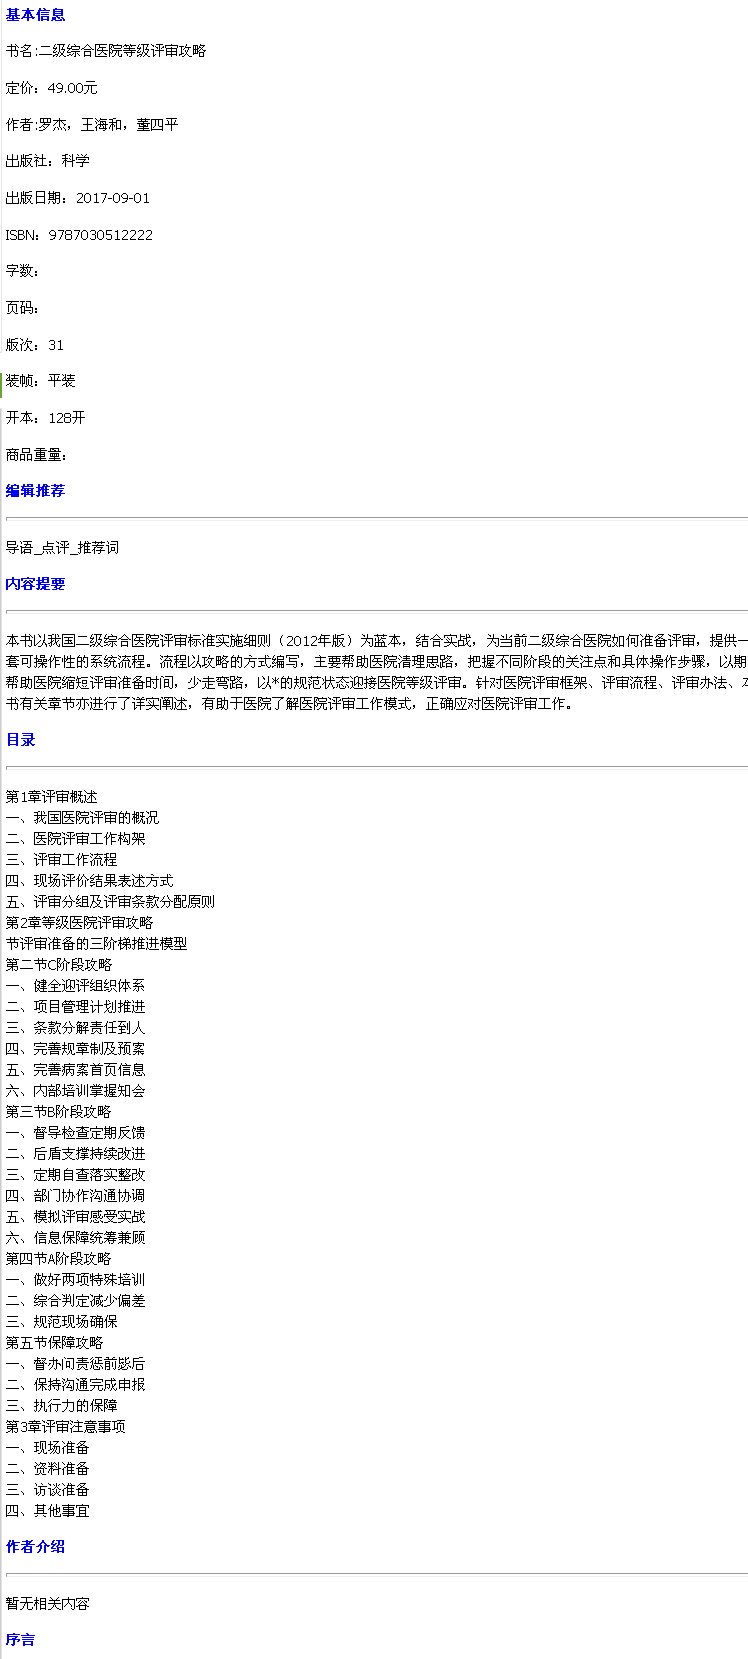Image resolution: width=748 pixels, height=1659 pixels.
Task: Click 三、条款分解责任到人
Action: pos(76,1028)
